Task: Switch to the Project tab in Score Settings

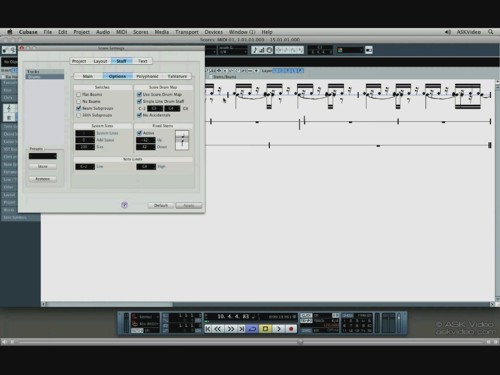Action: pos(79,61)
